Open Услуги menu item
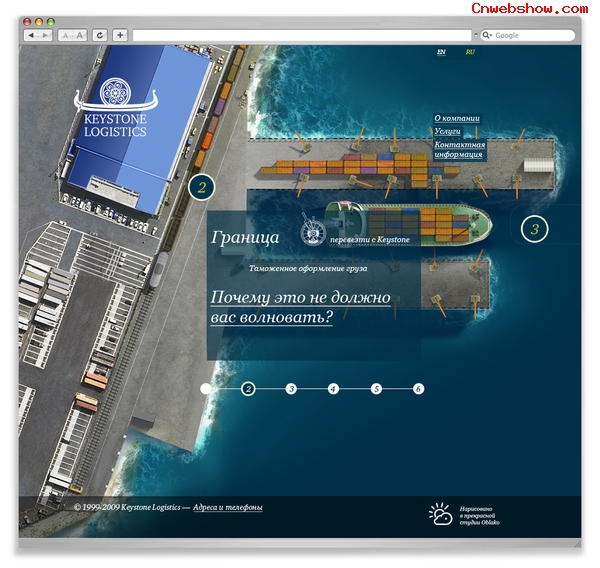Image resolution: width=600 pixels, height=568 pixels. pyautogui.click(x=447, y=131)
